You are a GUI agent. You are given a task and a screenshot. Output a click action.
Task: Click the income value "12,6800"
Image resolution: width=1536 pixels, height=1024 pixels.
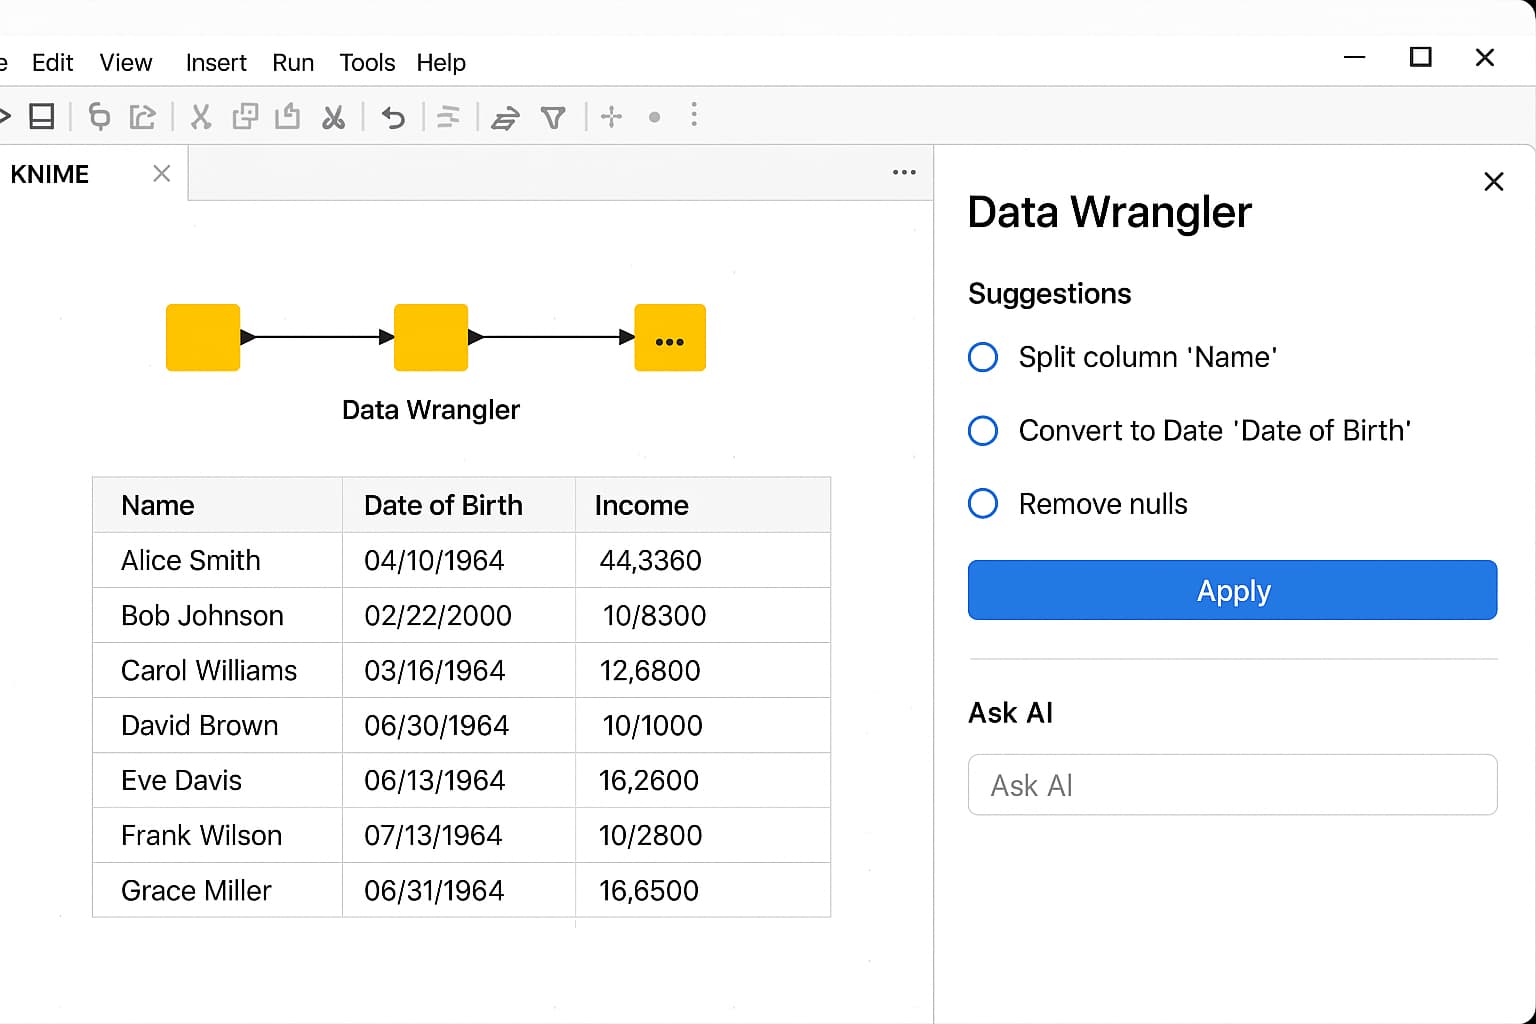pos(650,670)
